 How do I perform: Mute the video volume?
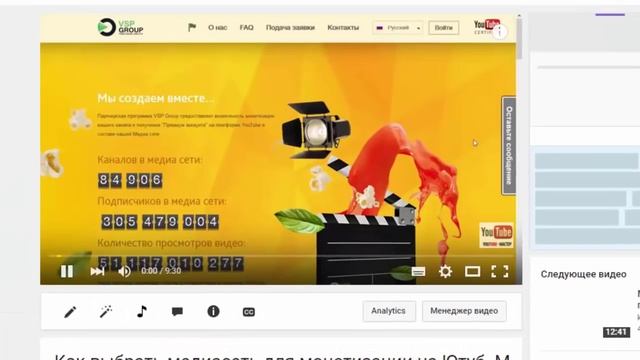point(124,271)
